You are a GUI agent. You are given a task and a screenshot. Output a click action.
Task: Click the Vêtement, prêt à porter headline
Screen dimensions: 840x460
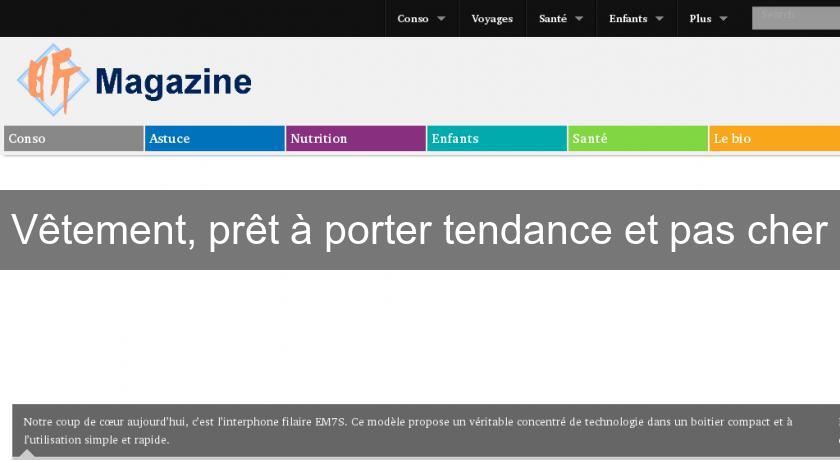pyautogui.click(x=420, y=230)
